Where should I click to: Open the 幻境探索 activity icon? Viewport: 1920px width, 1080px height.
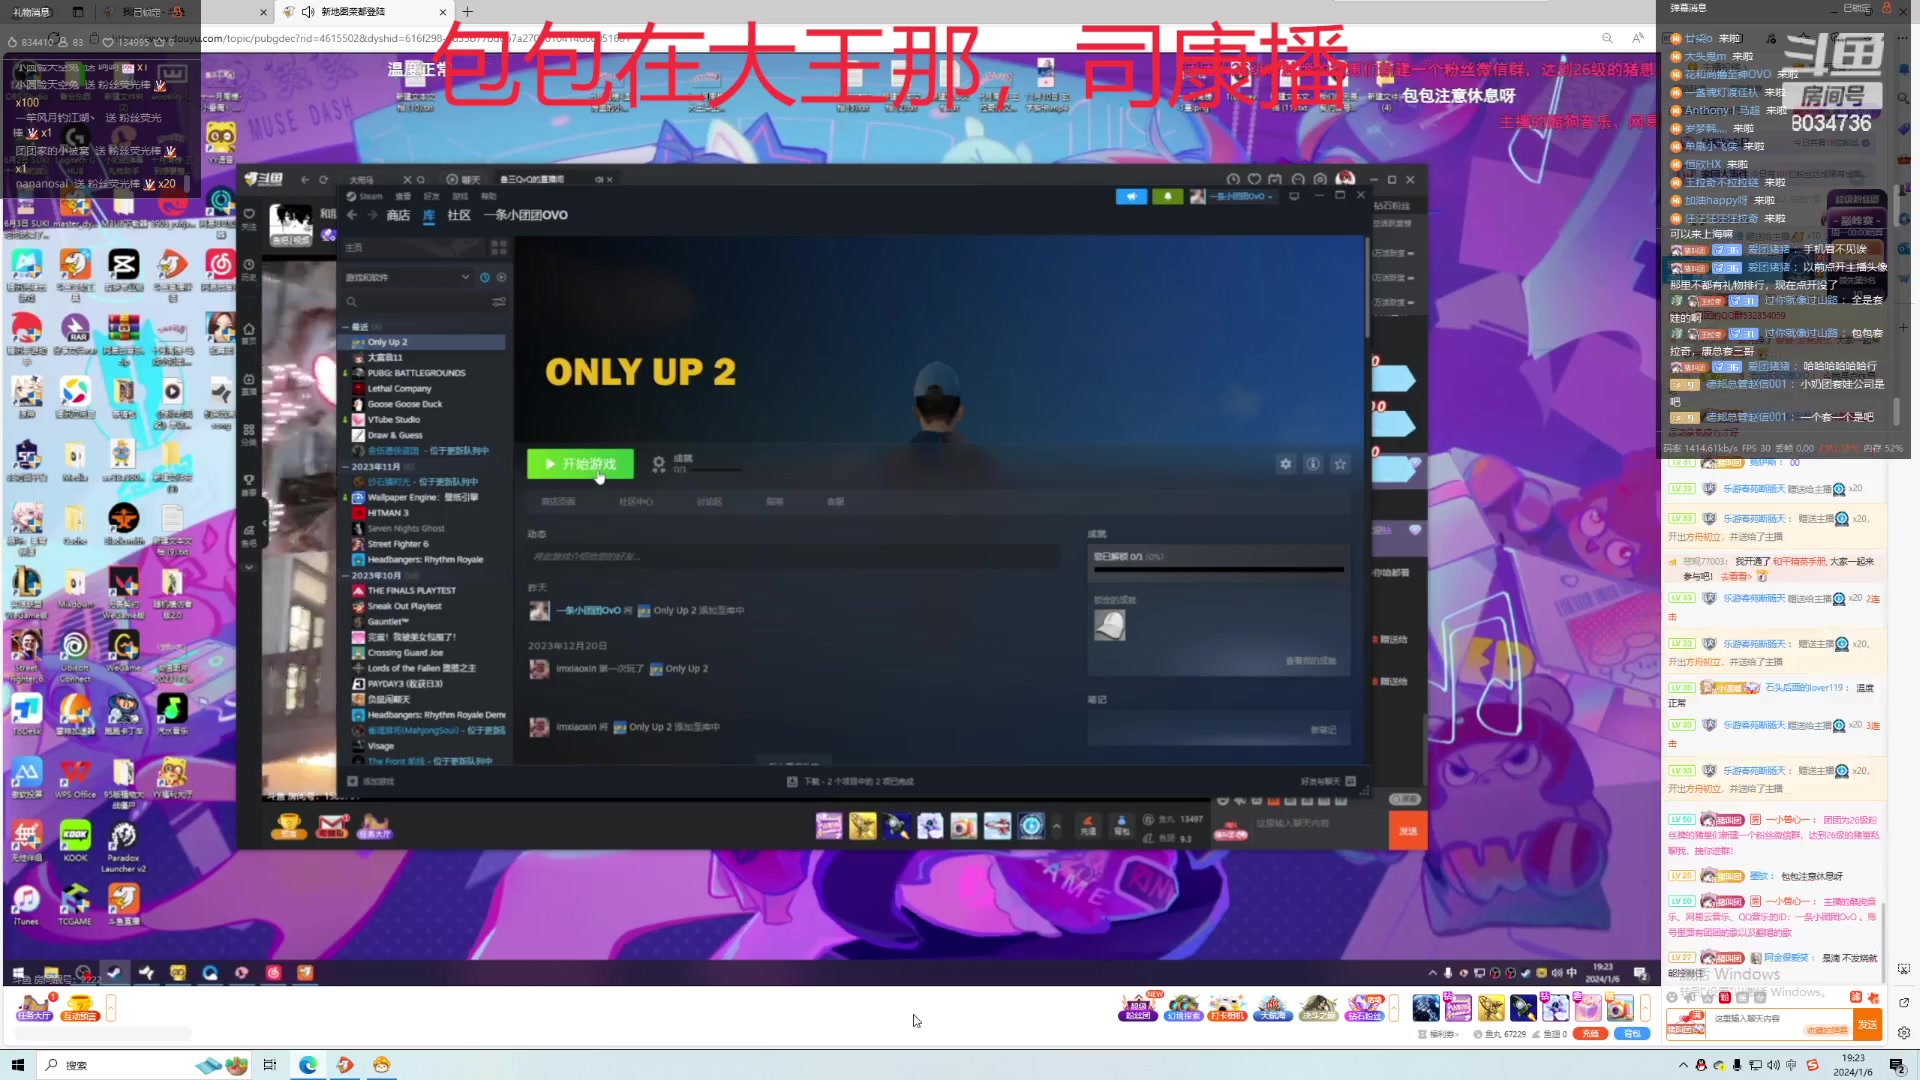click(1183, 1007)
